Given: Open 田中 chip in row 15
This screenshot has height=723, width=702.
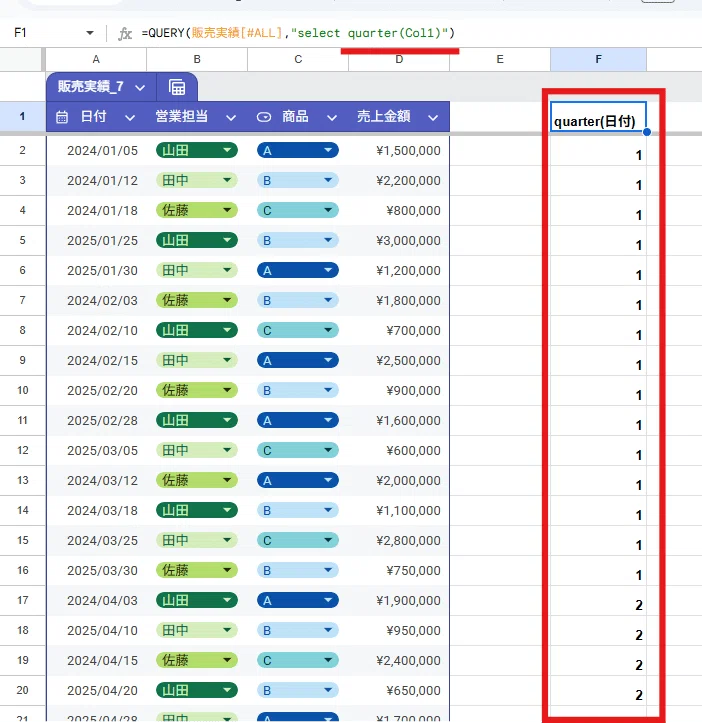Looking at the screenshot, I should [x=196, y=540].
